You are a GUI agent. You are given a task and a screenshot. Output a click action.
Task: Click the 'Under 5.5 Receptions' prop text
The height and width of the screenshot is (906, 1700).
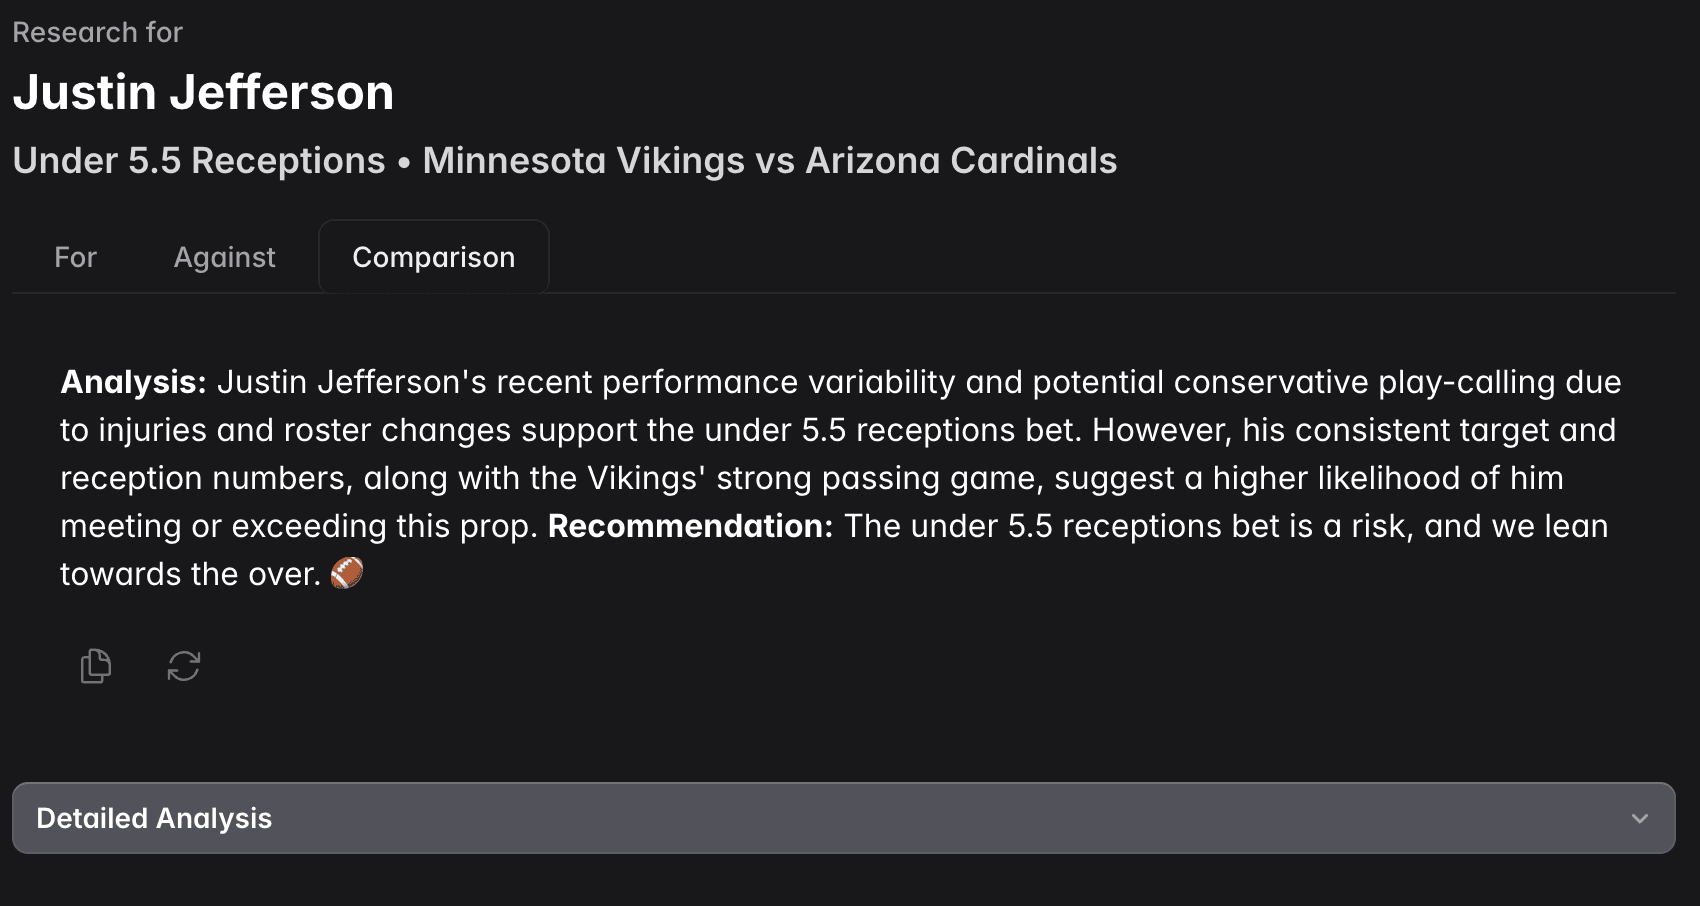pos(199,160)
